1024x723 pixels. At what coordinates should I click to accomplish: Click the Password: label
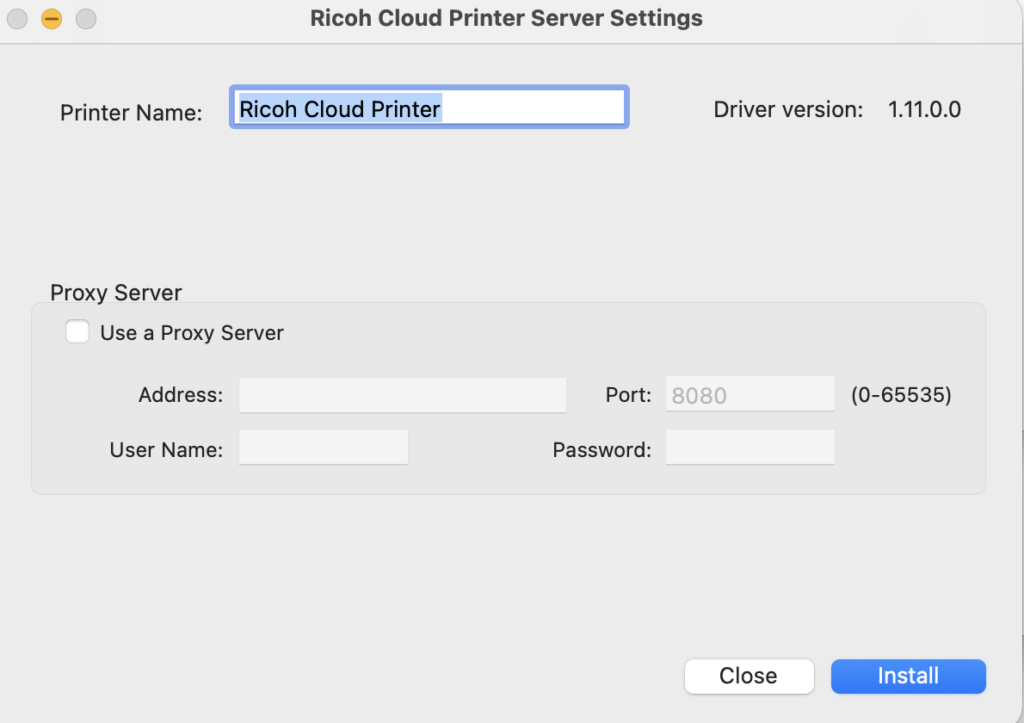602,450
